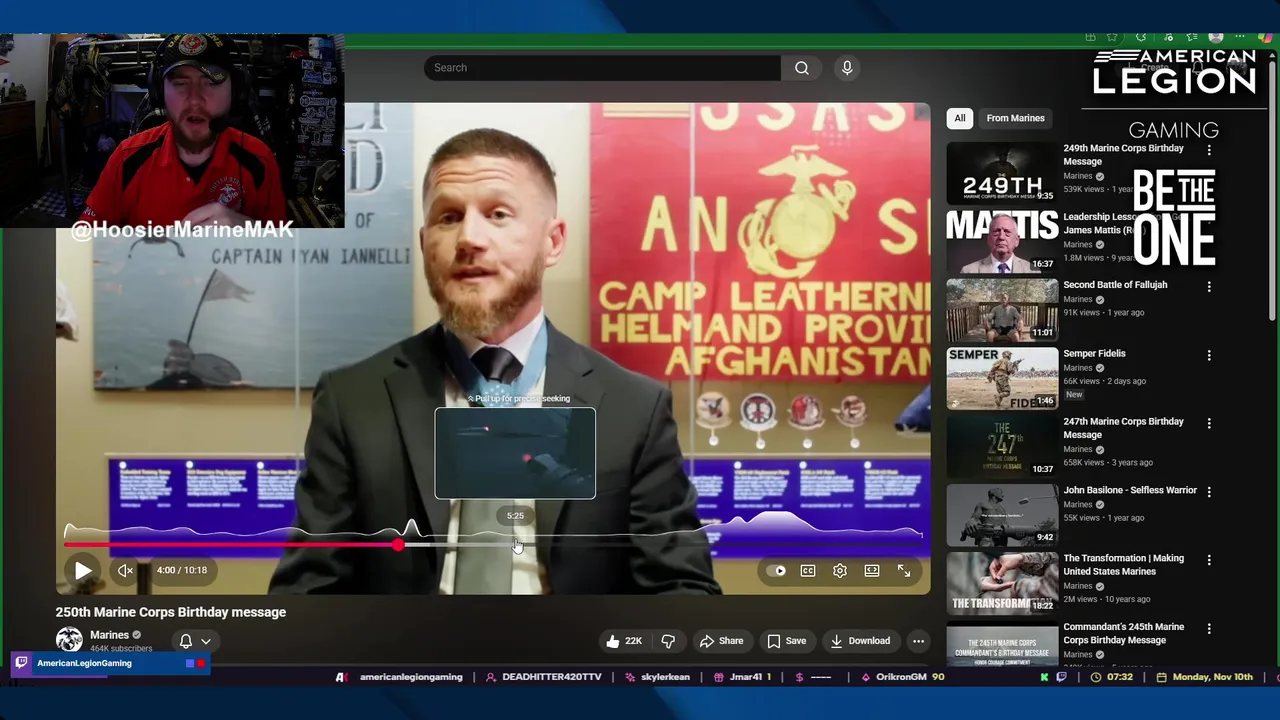Switch the player to theater mode

[872, 571]
